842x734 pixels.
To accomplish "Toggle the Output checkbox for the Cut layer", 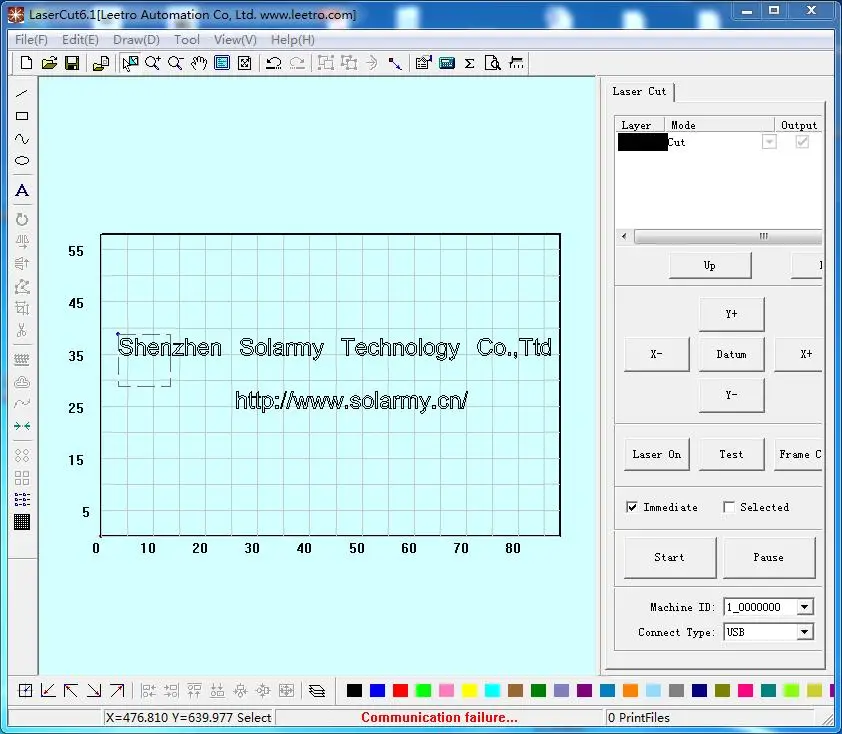I will 800,141.
